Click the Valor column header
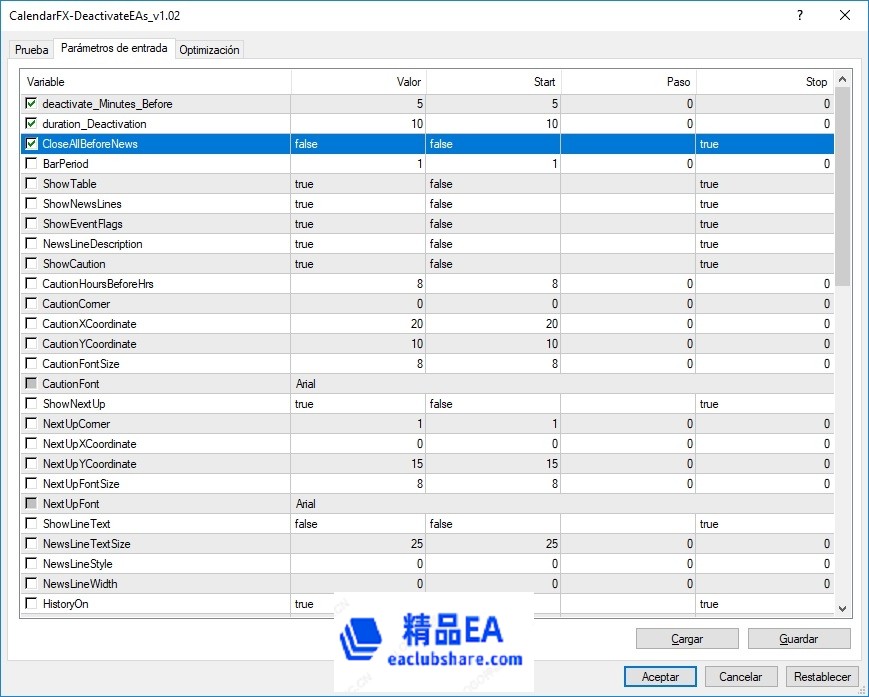 (358, 82)
